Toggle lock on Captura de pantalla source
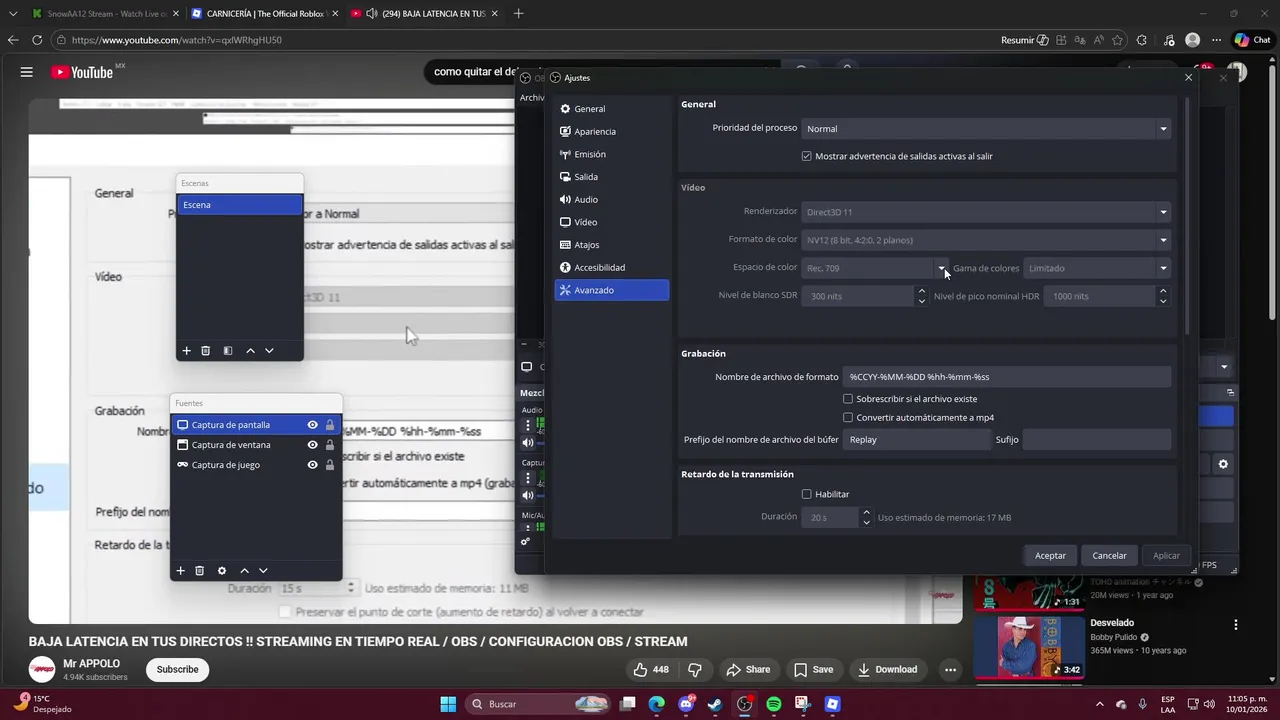Image resolution: width=1280 pixels, height=720 pixels. coord(330,425)
